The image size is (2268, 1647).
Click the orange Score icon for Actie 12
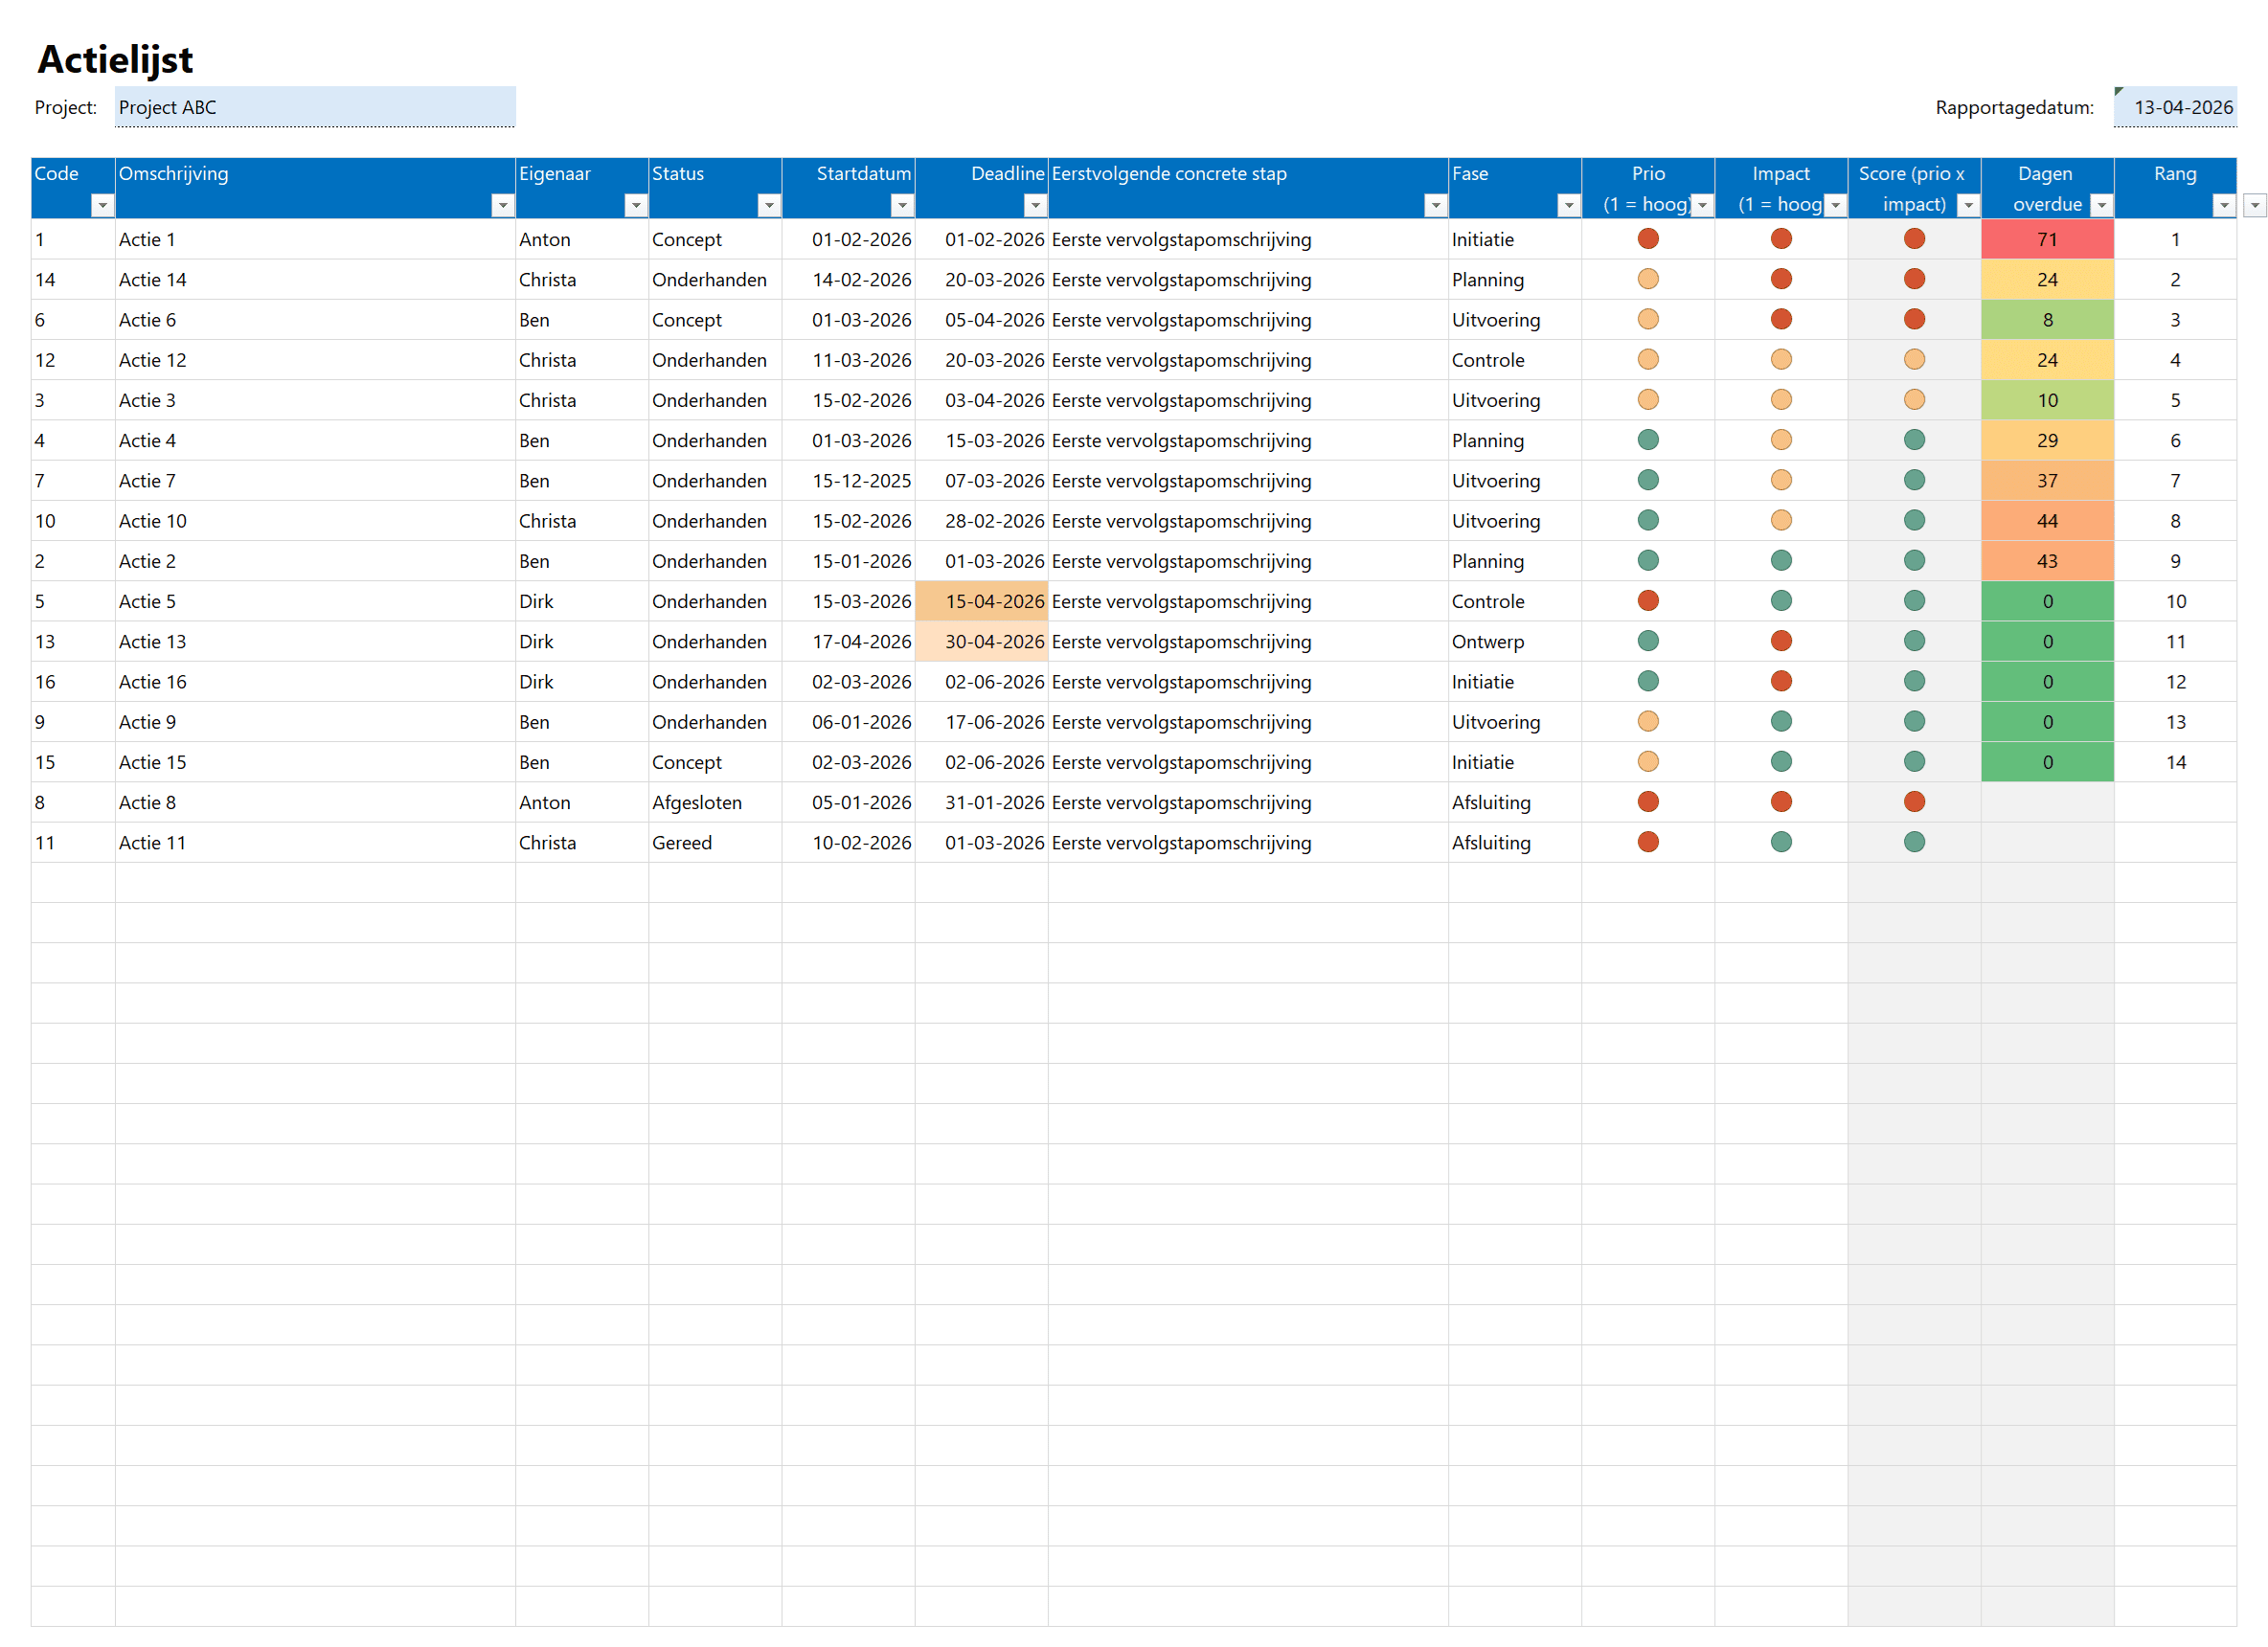point(1914,359)
